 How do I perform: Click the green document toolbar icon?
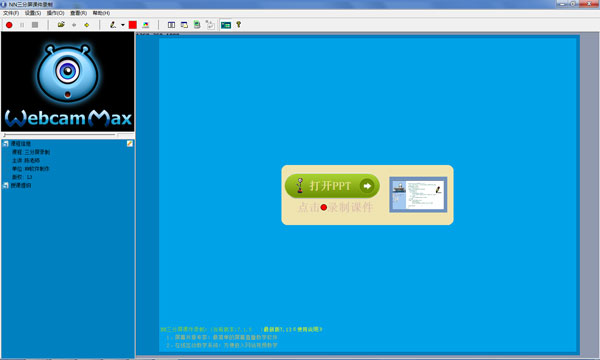click(x=197, y=25)
